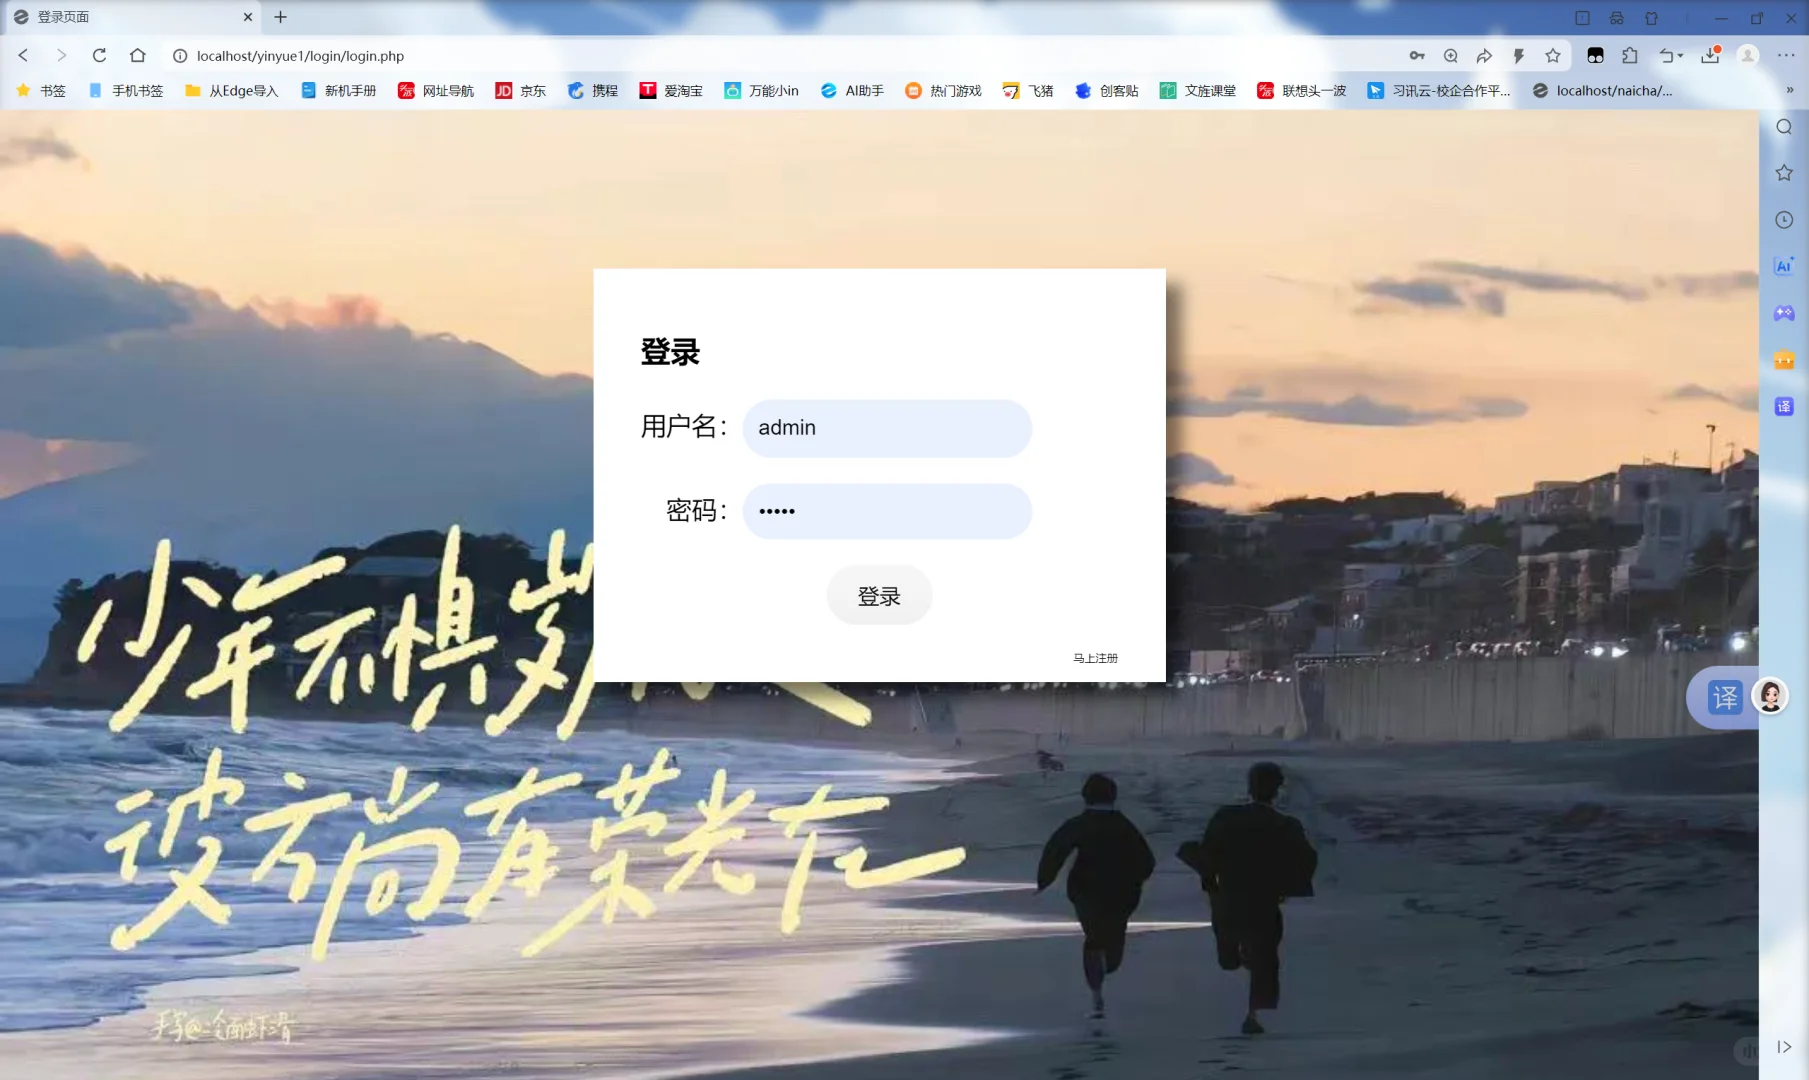Open the AI assistant panel in right sidebar
The width and height of the screenshot is (1809, 1080).
coord(1784,265)
